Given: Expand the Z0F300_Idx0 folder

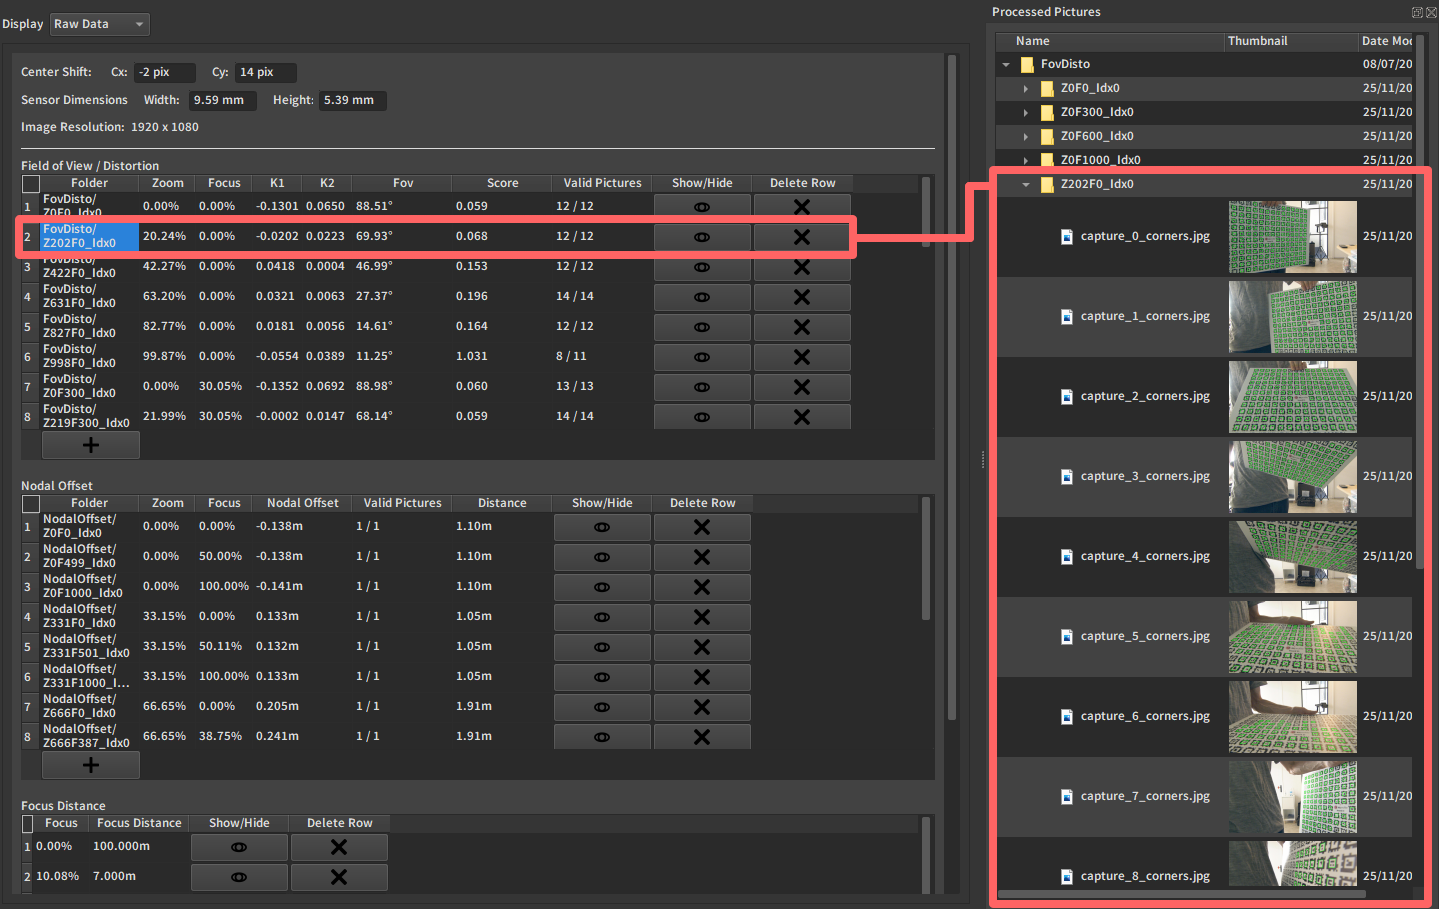Looking at the screenshot, I should click(1026, 113).
